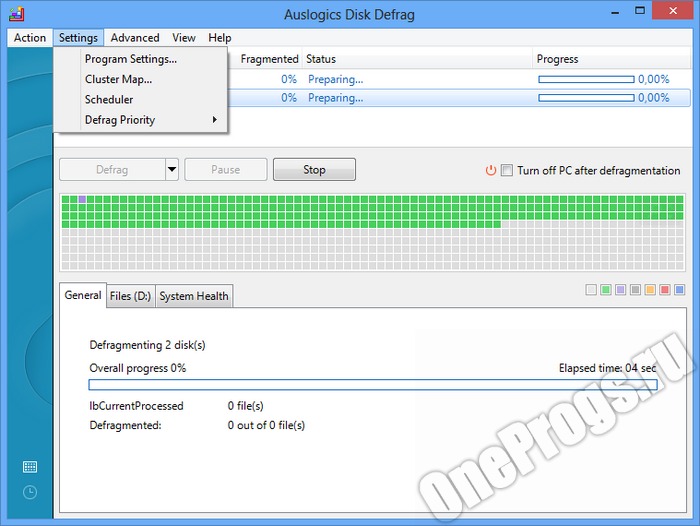Click the 'Defragmenting 2 disk(s)' text
Image resolution: width=700 pixels, height=526 pixels.
click(x=147, y=345)
